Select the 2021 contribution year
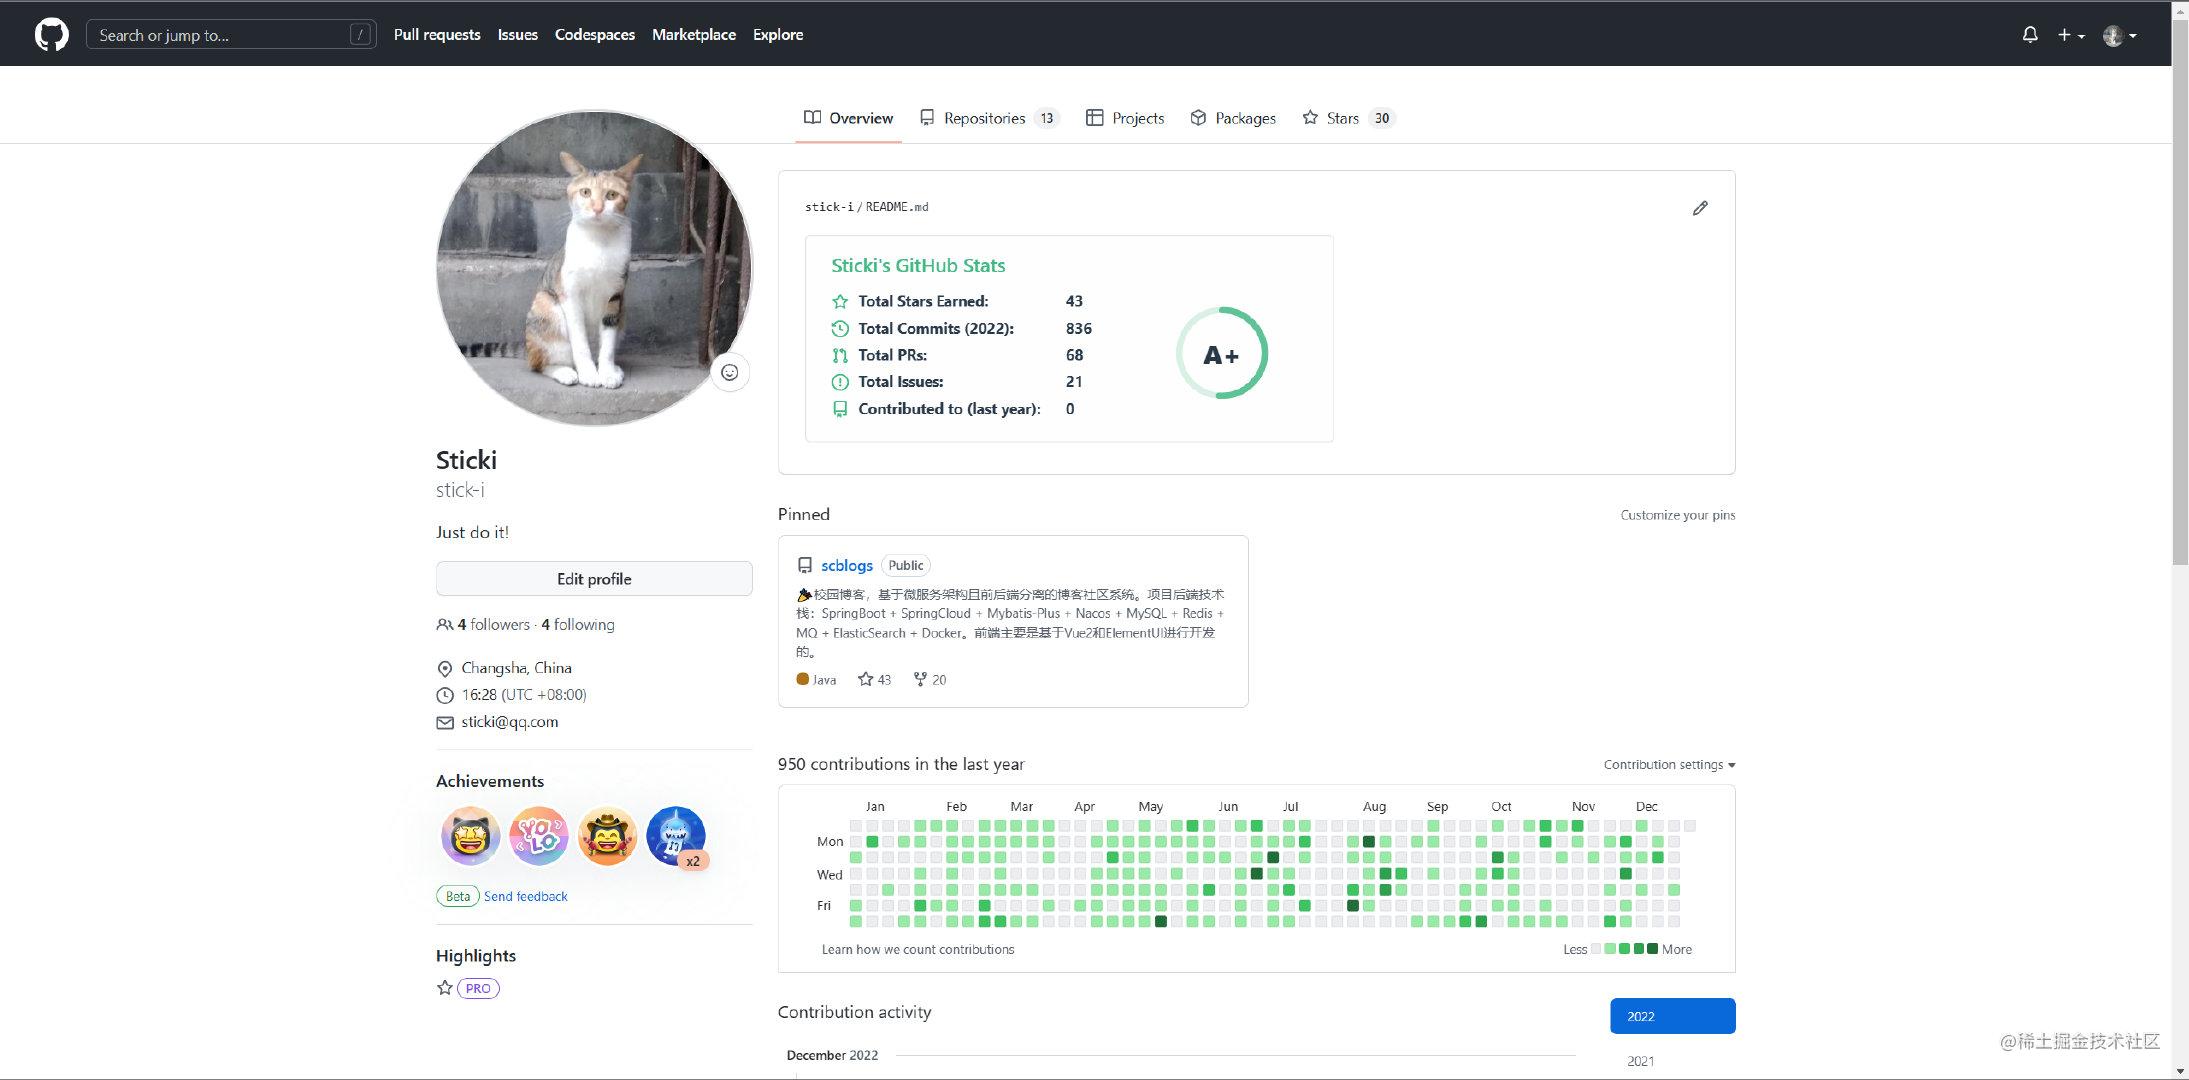Screen dimensions: 2189x1080 pyautogui.click(x=1641, y=1061)
